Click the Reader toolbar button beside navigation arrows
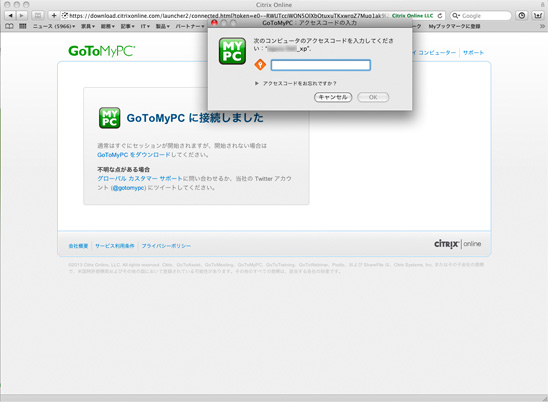Screen dimensions: 548x403 click(x=38, y=16)
